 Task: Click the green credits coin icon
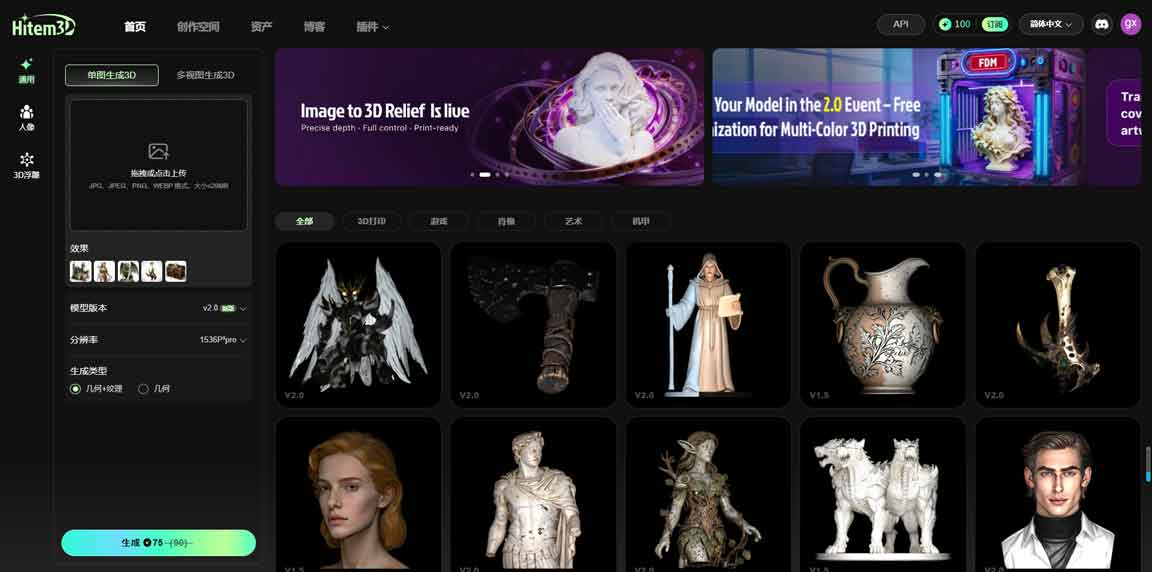(945, 24)
